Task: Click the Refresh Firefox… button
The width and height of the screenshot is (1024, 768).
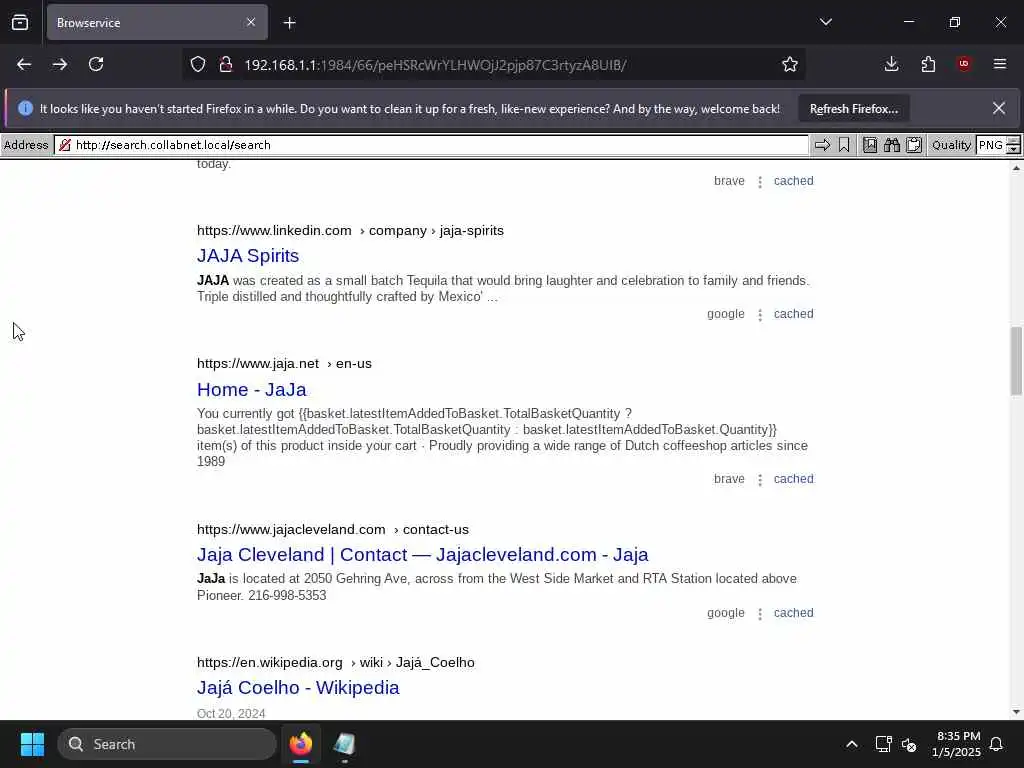Action: point(854,108)
